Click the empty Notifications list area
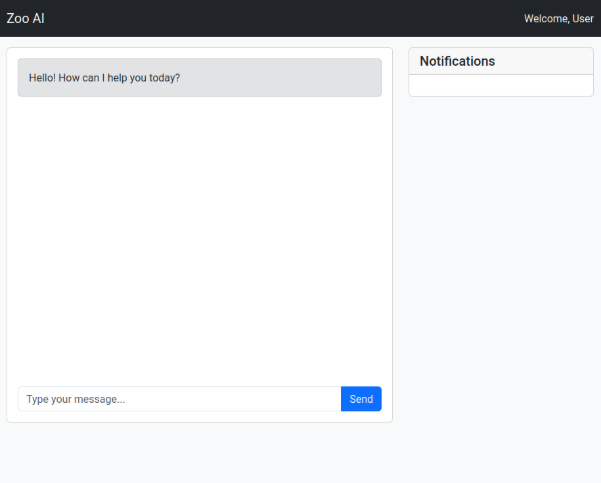 pos(501,85)
